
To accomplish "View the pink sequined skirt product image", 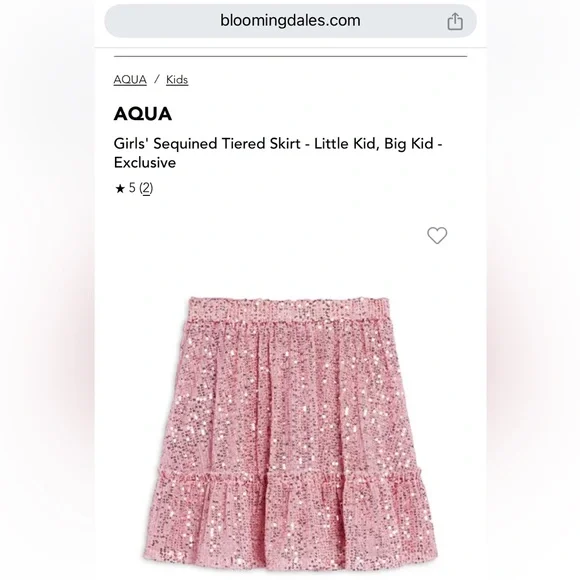I will [x=290, y=430].
